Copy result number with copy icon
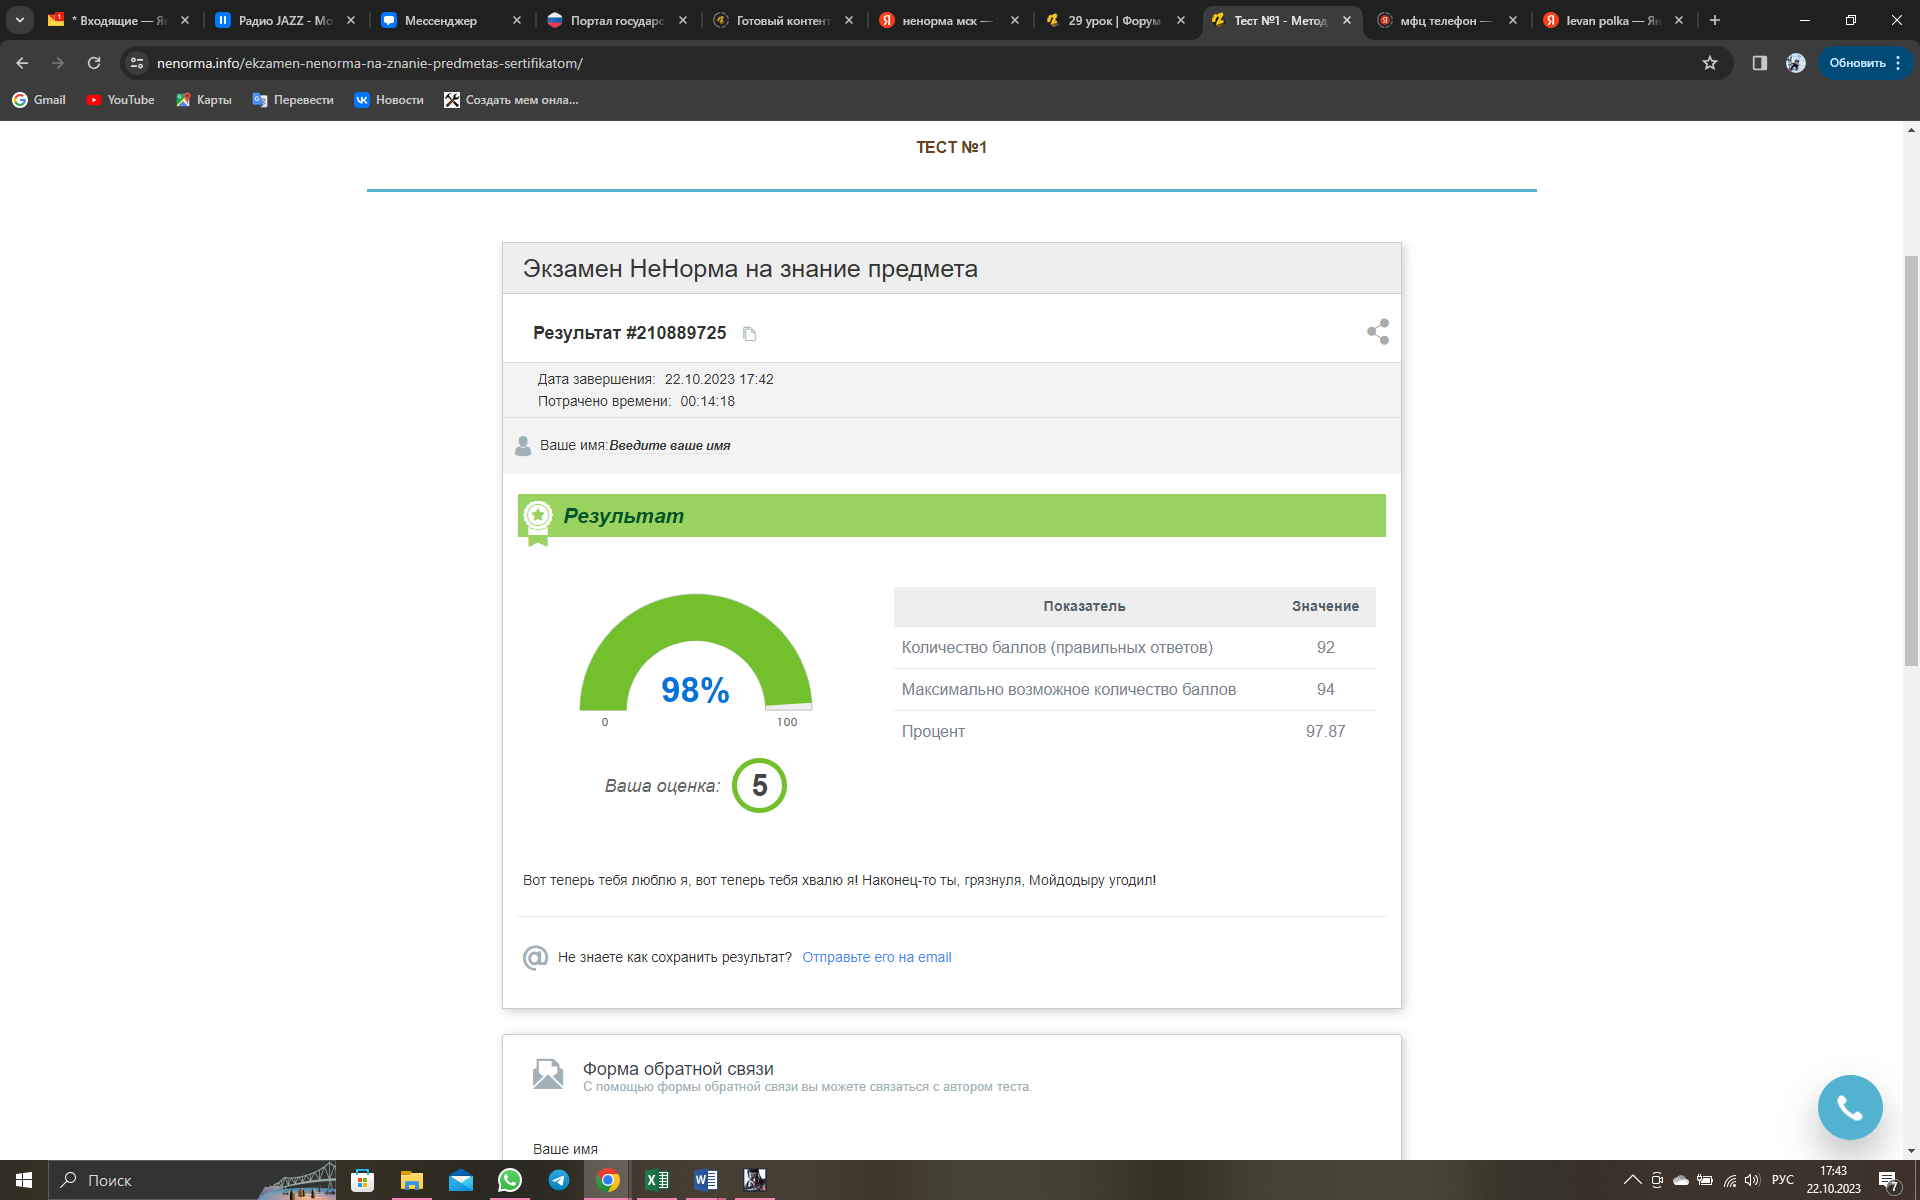This screenshot has width=1920, height=1200. click(x=749, y=334)
